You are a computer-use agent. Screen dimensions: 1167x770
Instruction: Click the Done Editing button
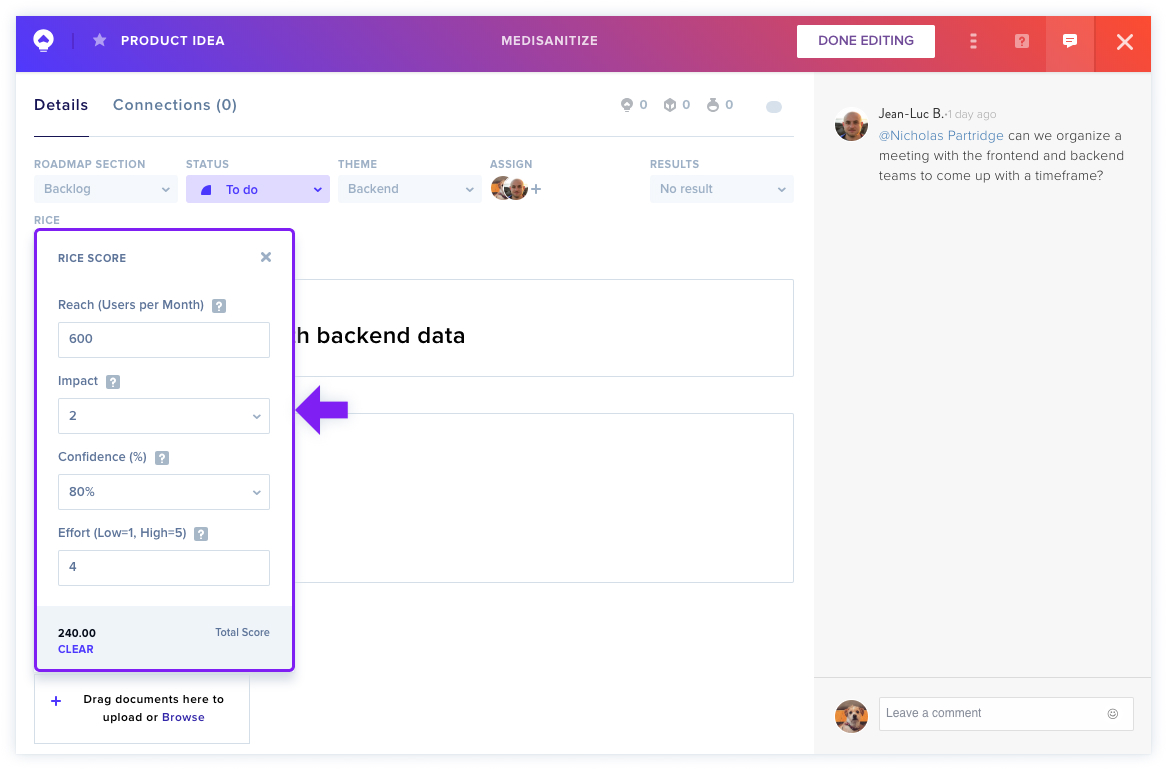point(866,41)
